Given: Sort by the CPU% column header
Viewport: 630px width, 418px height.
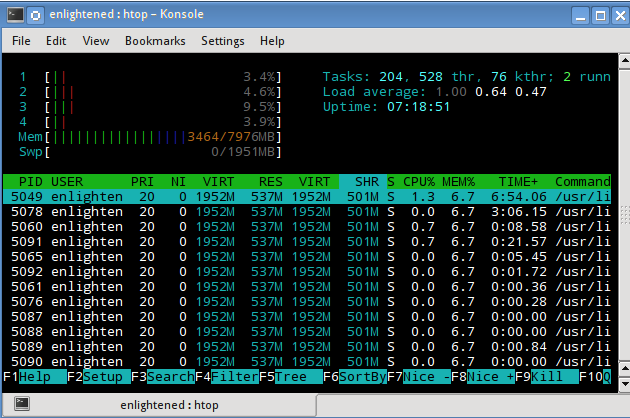Looking at the screenshot, I should coord(419,182).
